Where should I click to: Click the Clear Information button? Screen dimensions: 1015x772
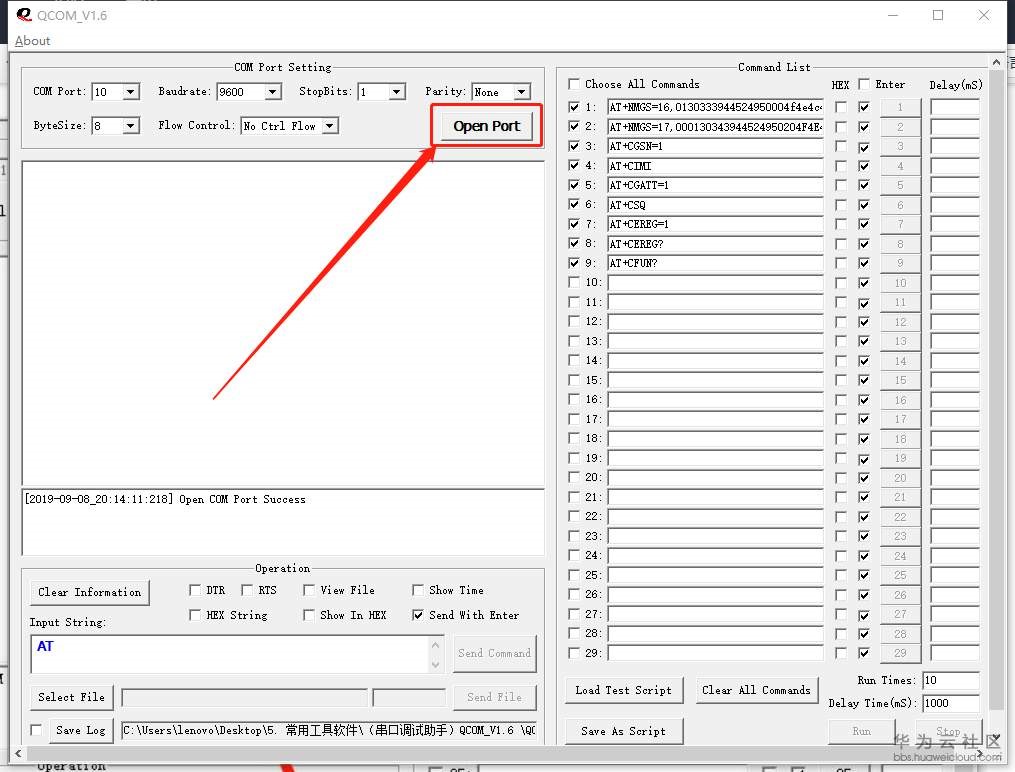(89, 592)
